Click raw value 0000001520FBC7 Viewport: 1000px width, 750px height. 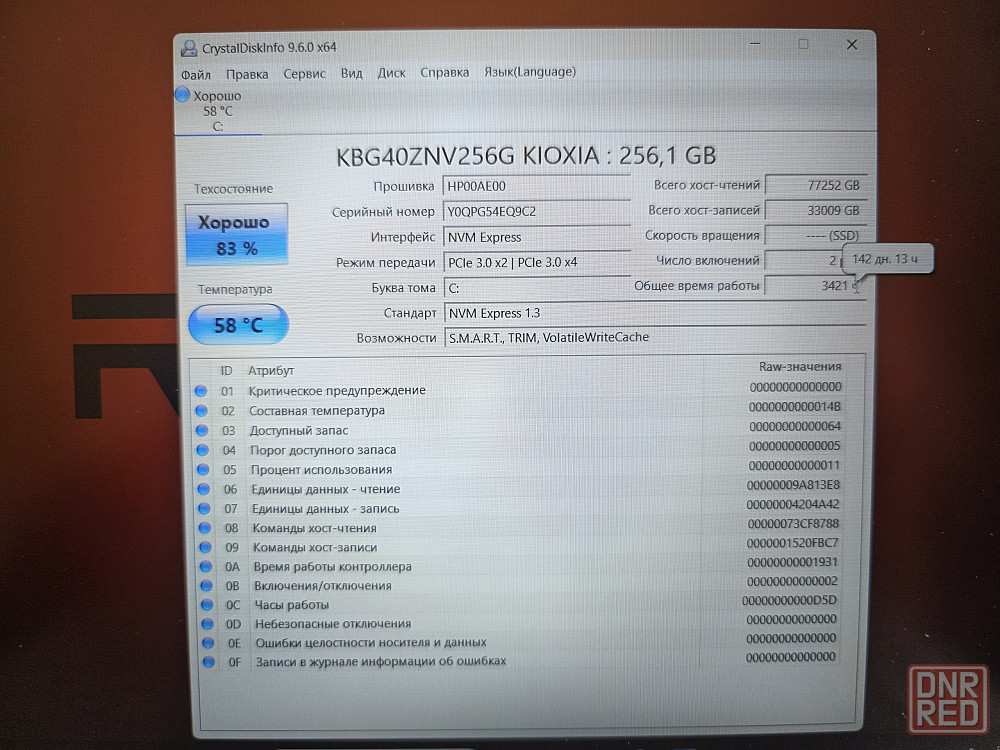point(793,543)
